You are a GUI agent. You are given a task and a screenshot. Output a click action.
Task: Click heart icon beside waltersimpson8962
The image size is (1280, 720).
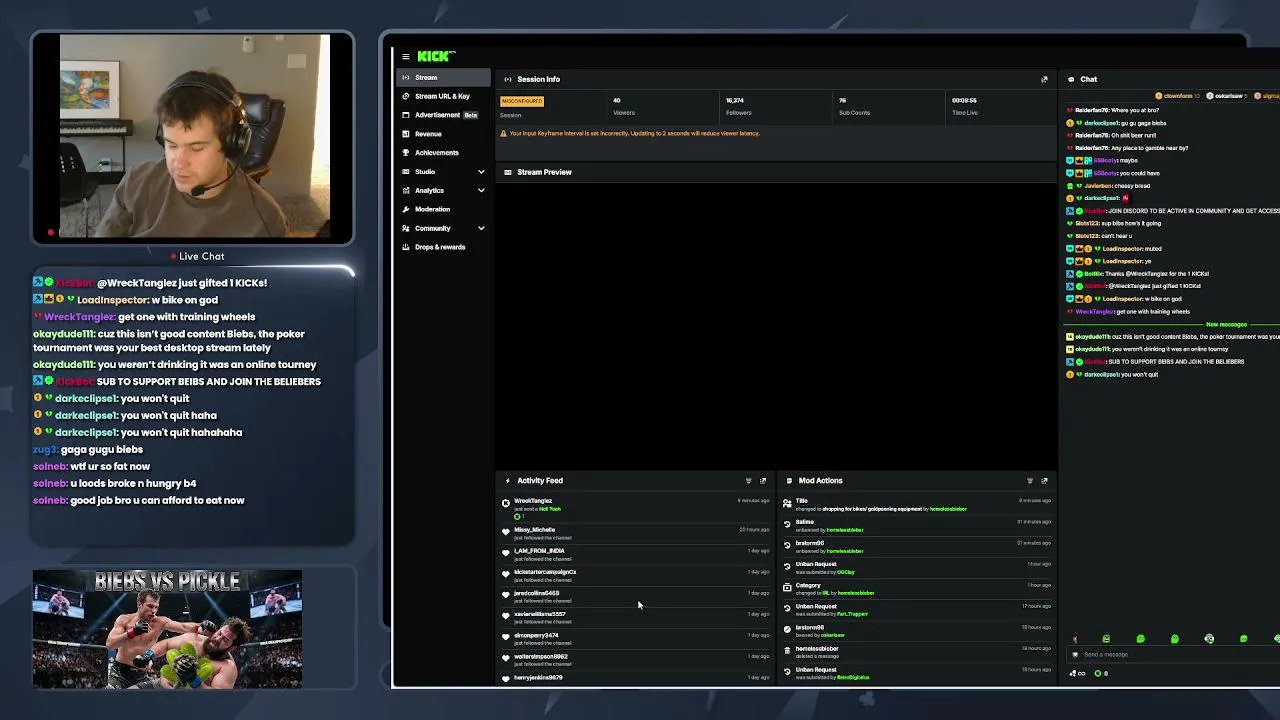tap(506, 660)
